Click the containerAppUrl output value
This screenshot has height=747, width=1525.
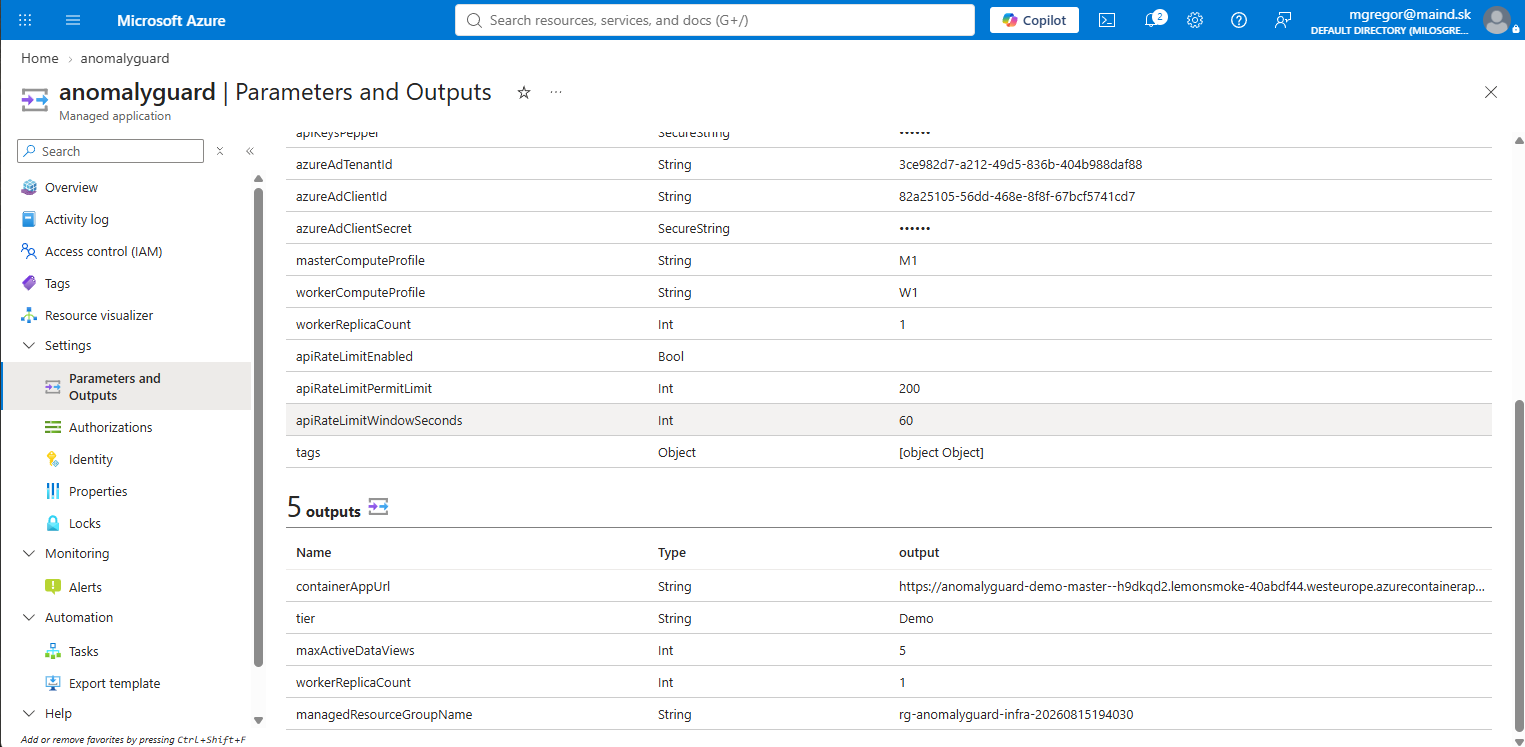(x=1192, y=586)
